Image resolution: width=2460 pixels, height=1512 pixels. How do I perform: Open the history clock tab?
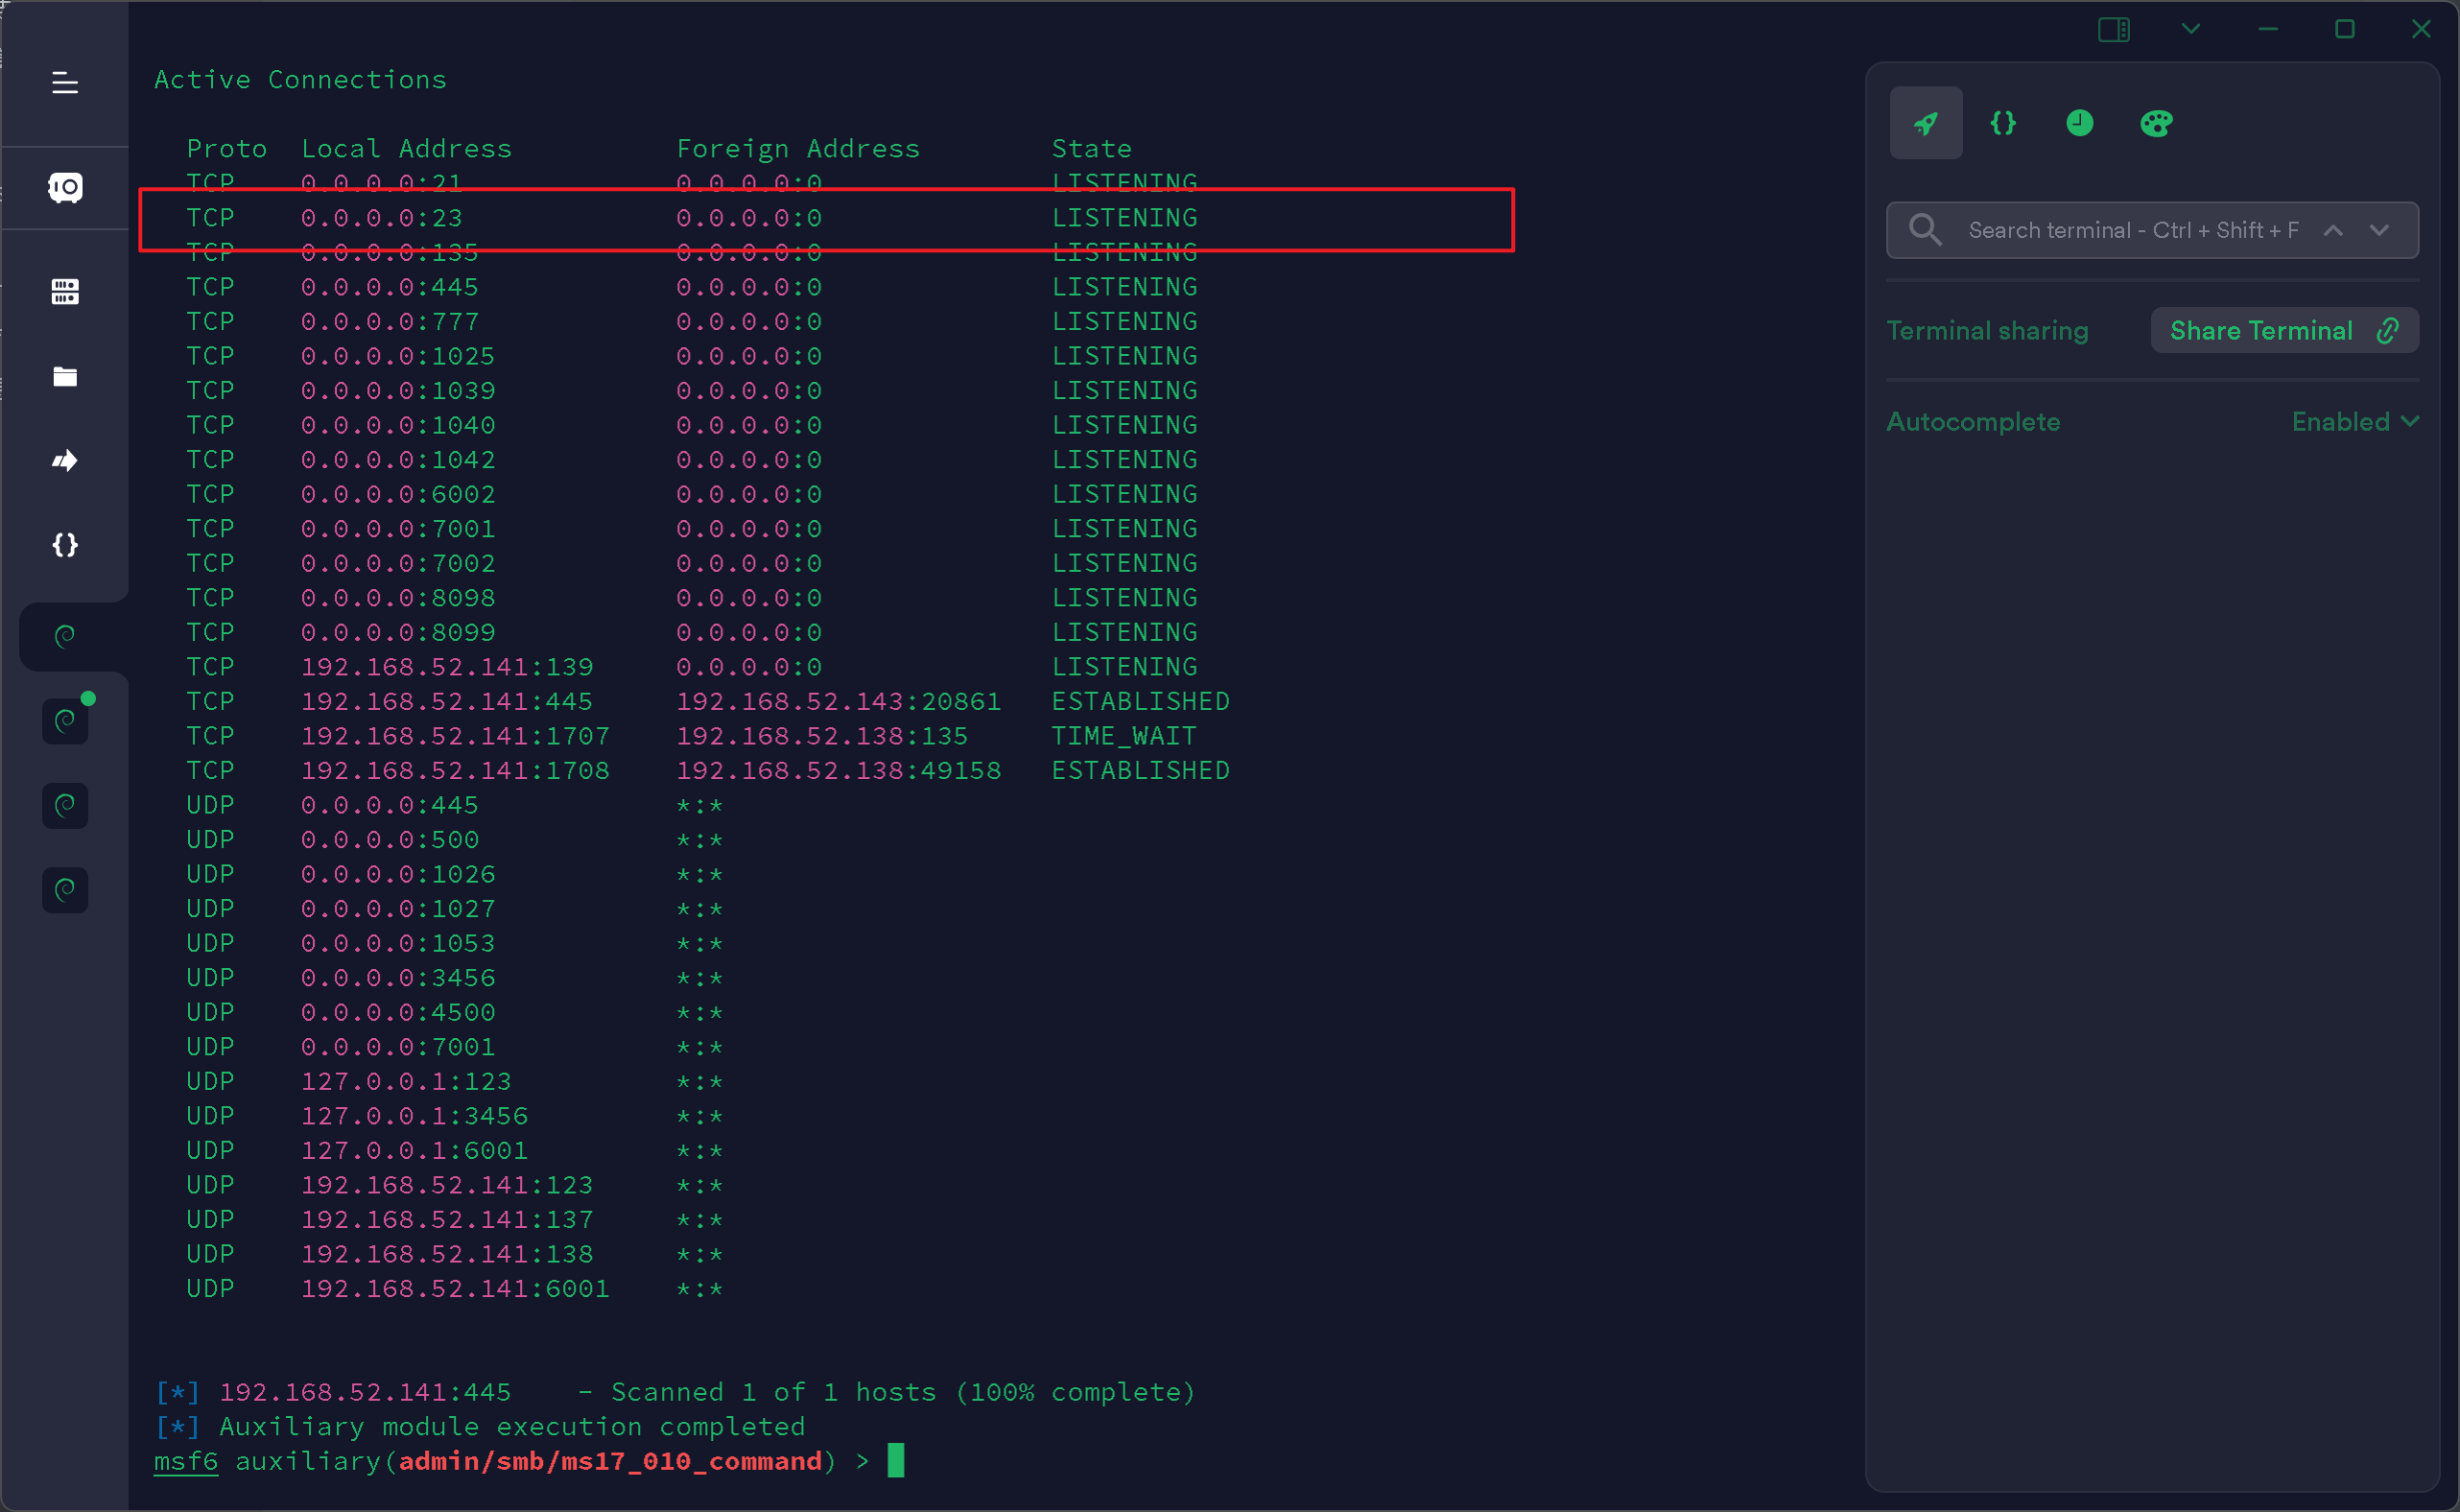(x=2080, y=123)
